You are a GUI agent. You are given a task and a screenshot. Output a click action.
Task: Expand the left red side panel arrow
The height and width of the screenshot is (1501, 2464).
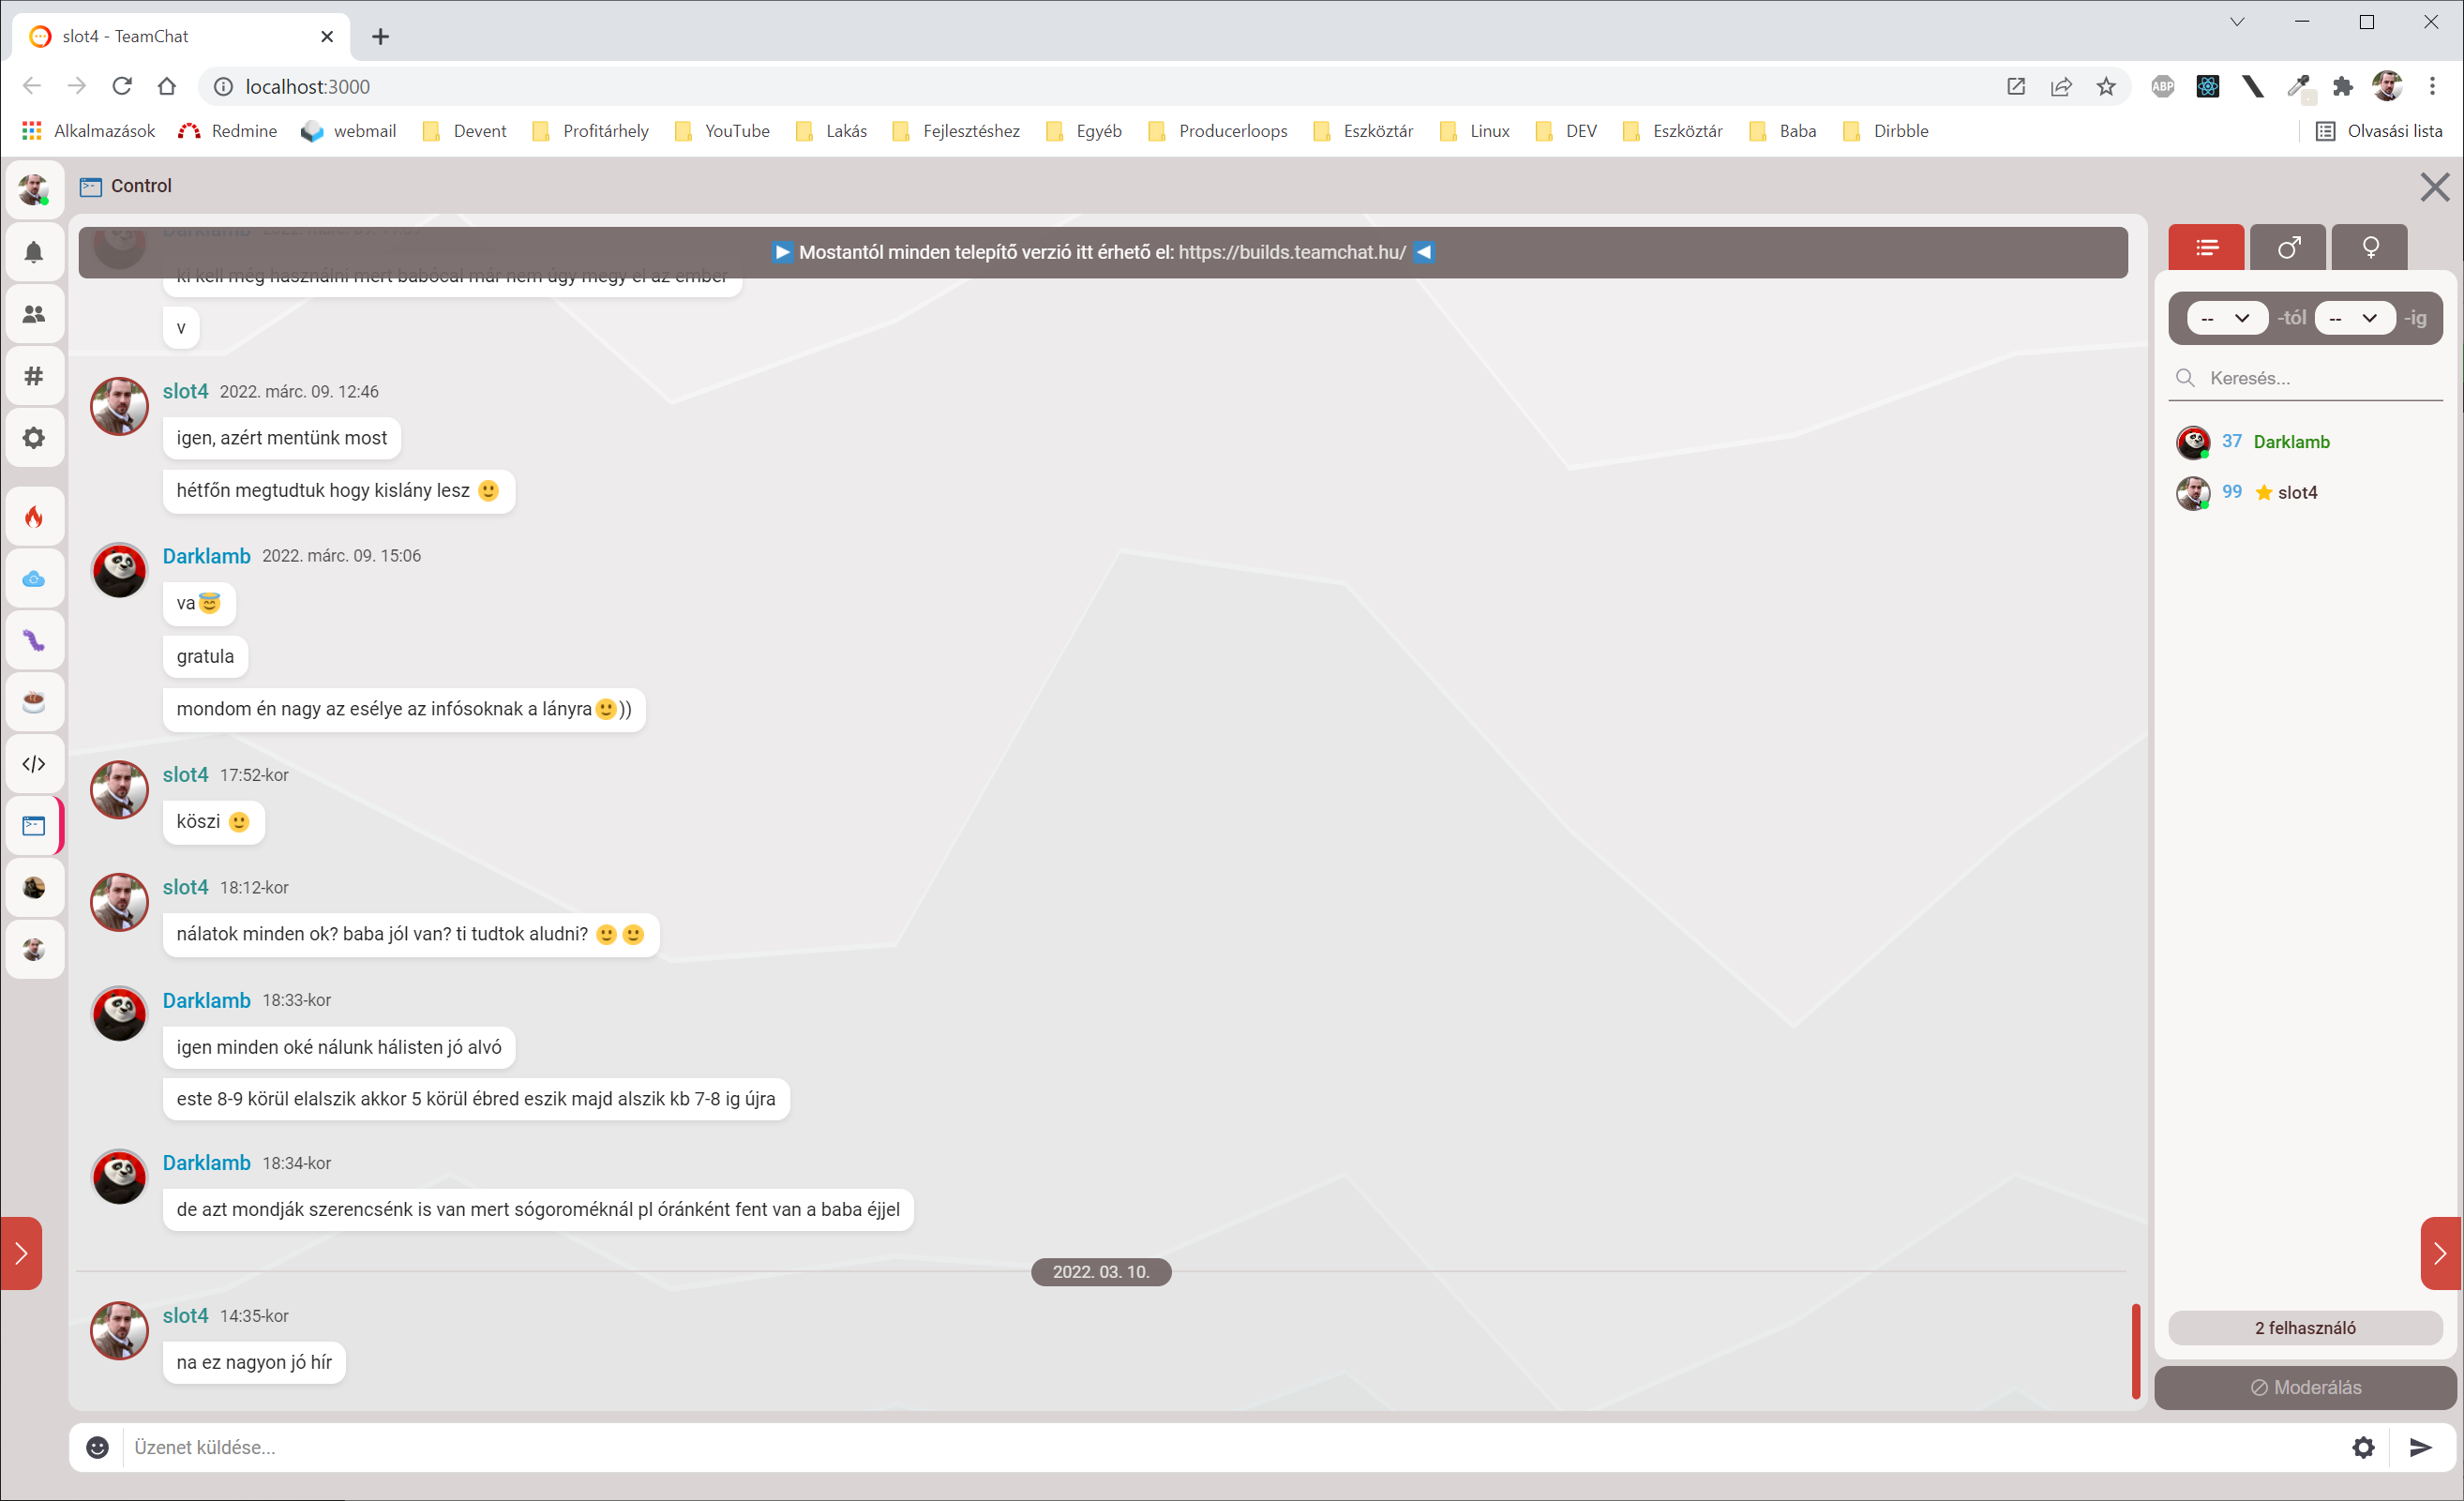pos(21,1253)
